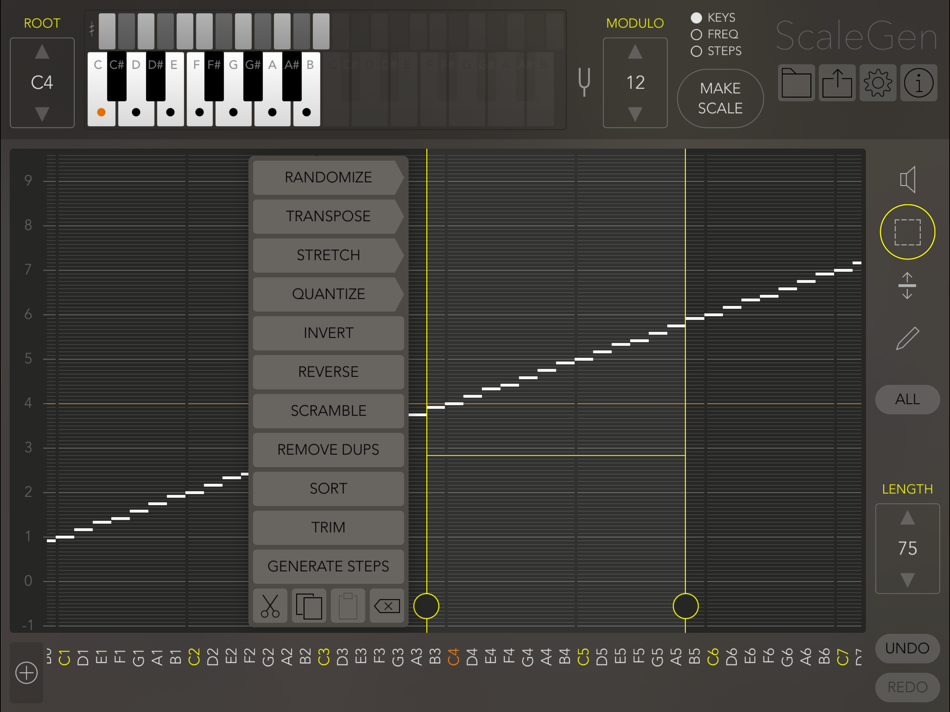Click the UNDO button
950x712 pixels.
coord(907,648)
